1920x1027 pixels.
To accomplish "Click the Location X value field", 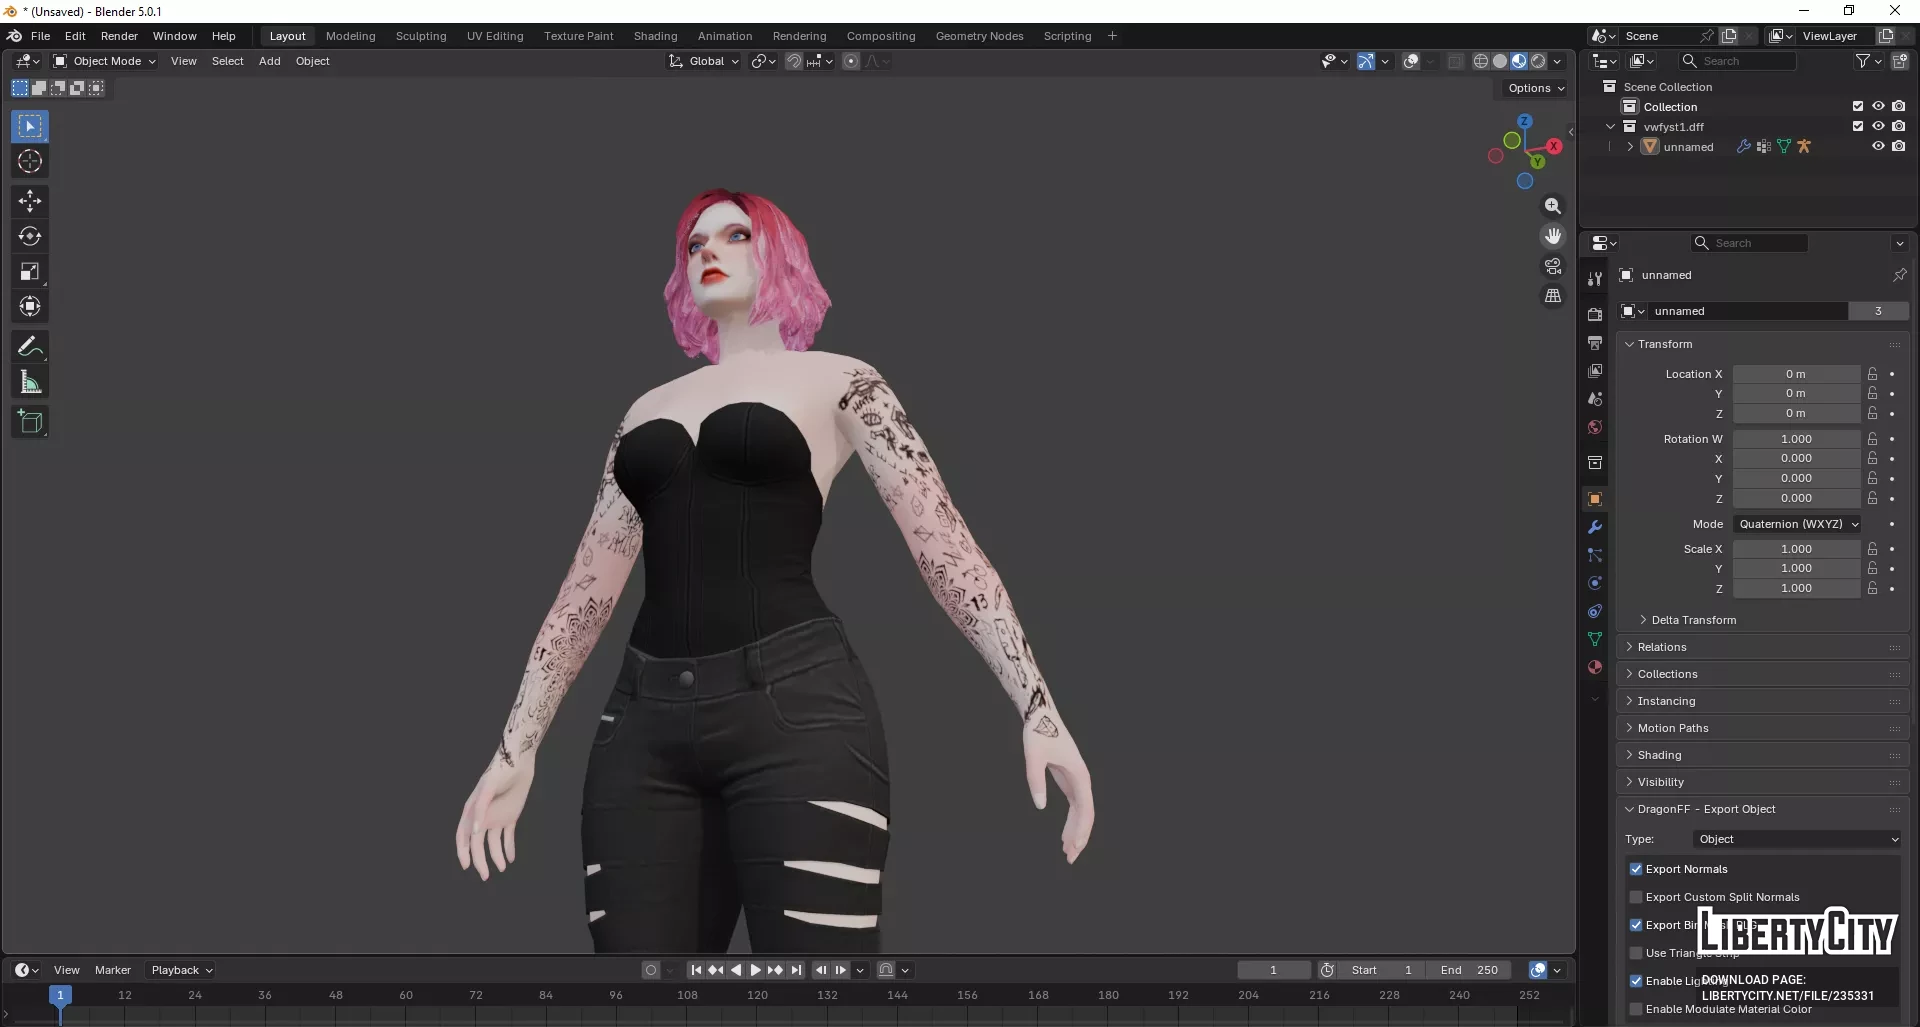I will (1795, 374).
